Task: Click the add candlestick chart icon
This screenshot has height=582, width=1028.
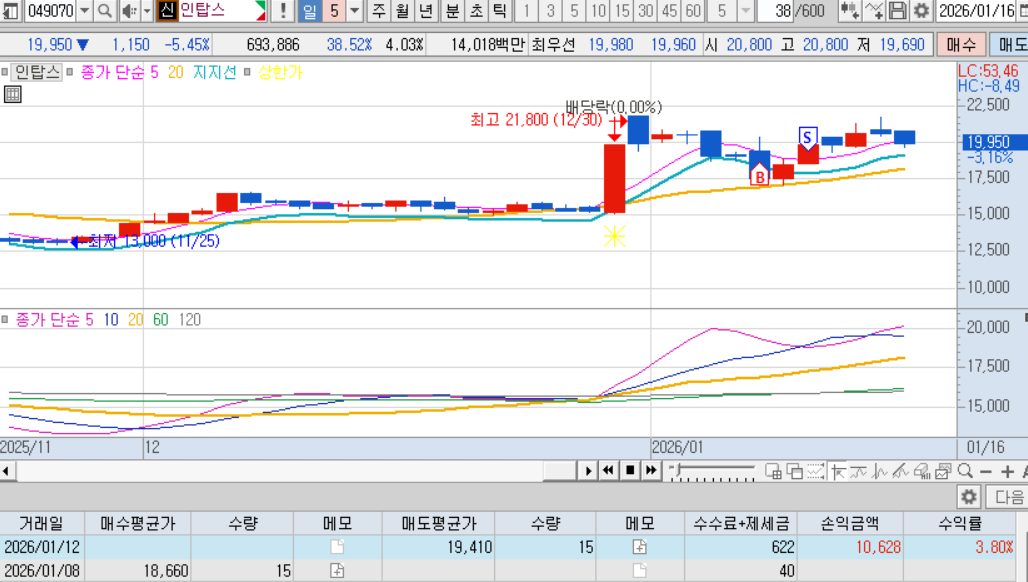Action: pyautogui.click(x=850, y=10)
